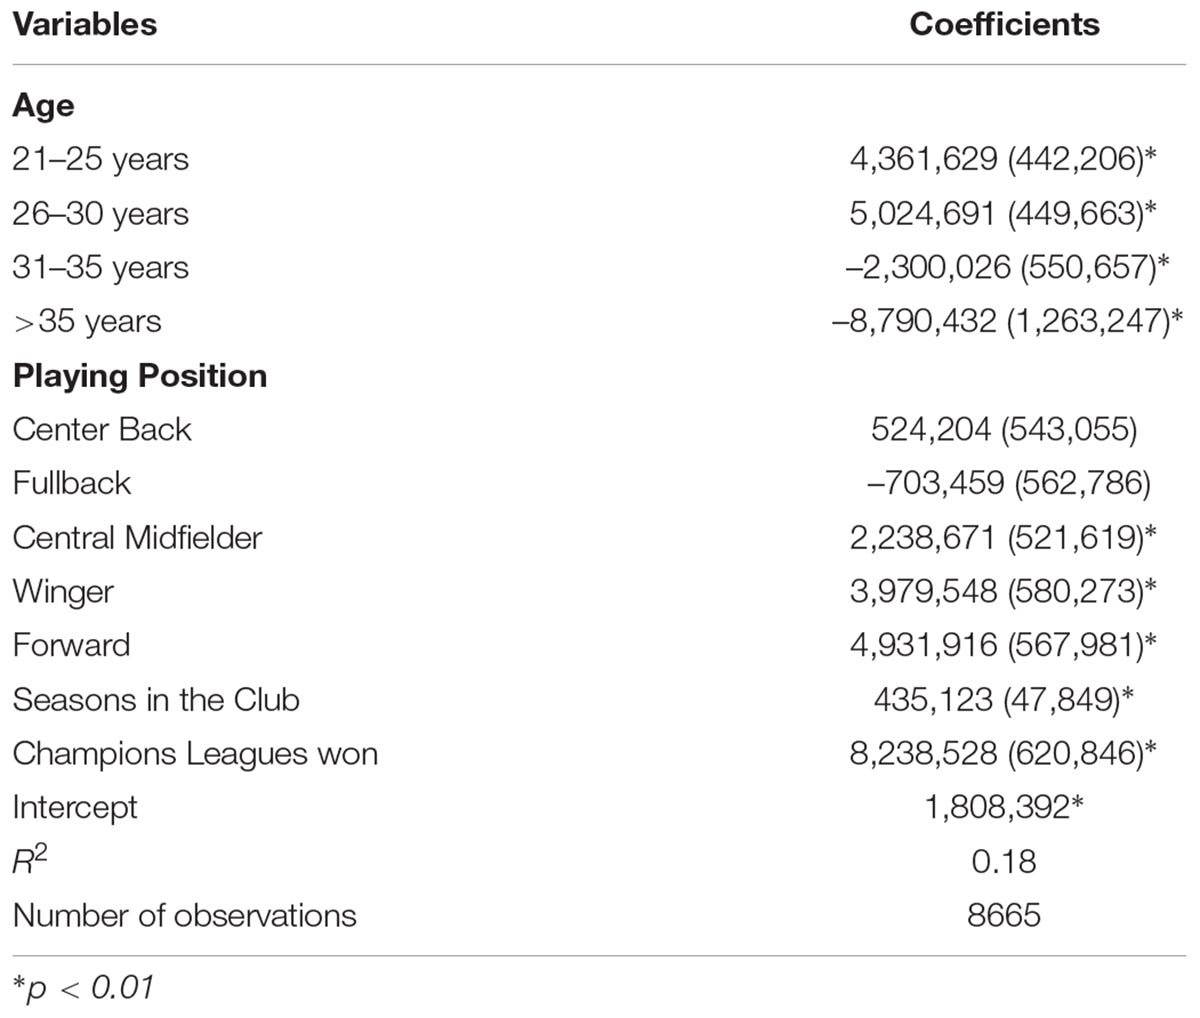
Task: Click the Intercept value 1,808,392
Action: click(x=1004, y=807)
